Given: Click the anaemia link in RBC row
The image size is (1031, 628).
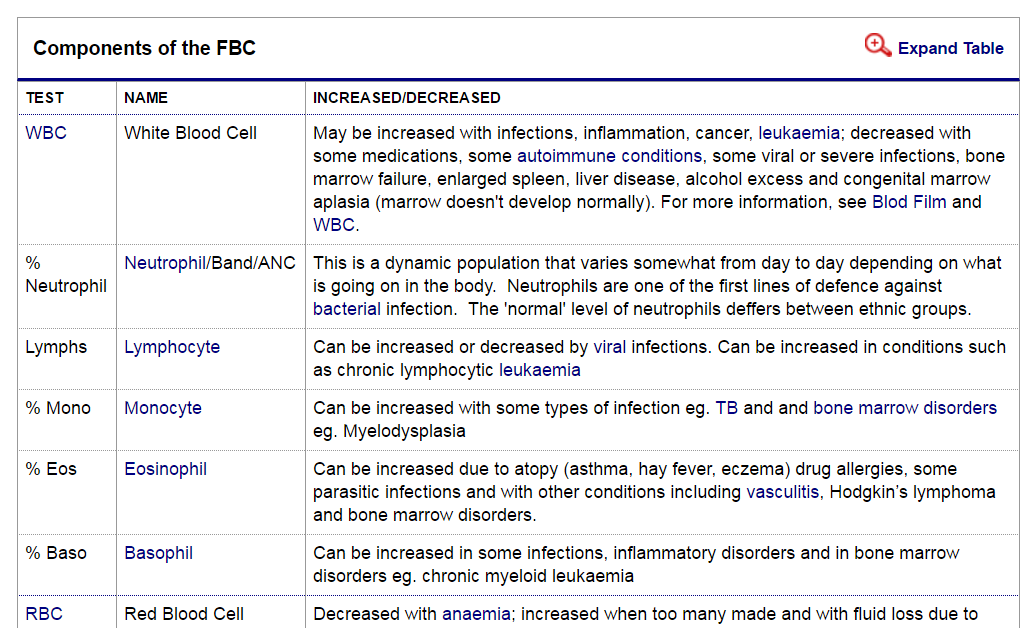Looking at the screenshot, I should coord(476,614).
